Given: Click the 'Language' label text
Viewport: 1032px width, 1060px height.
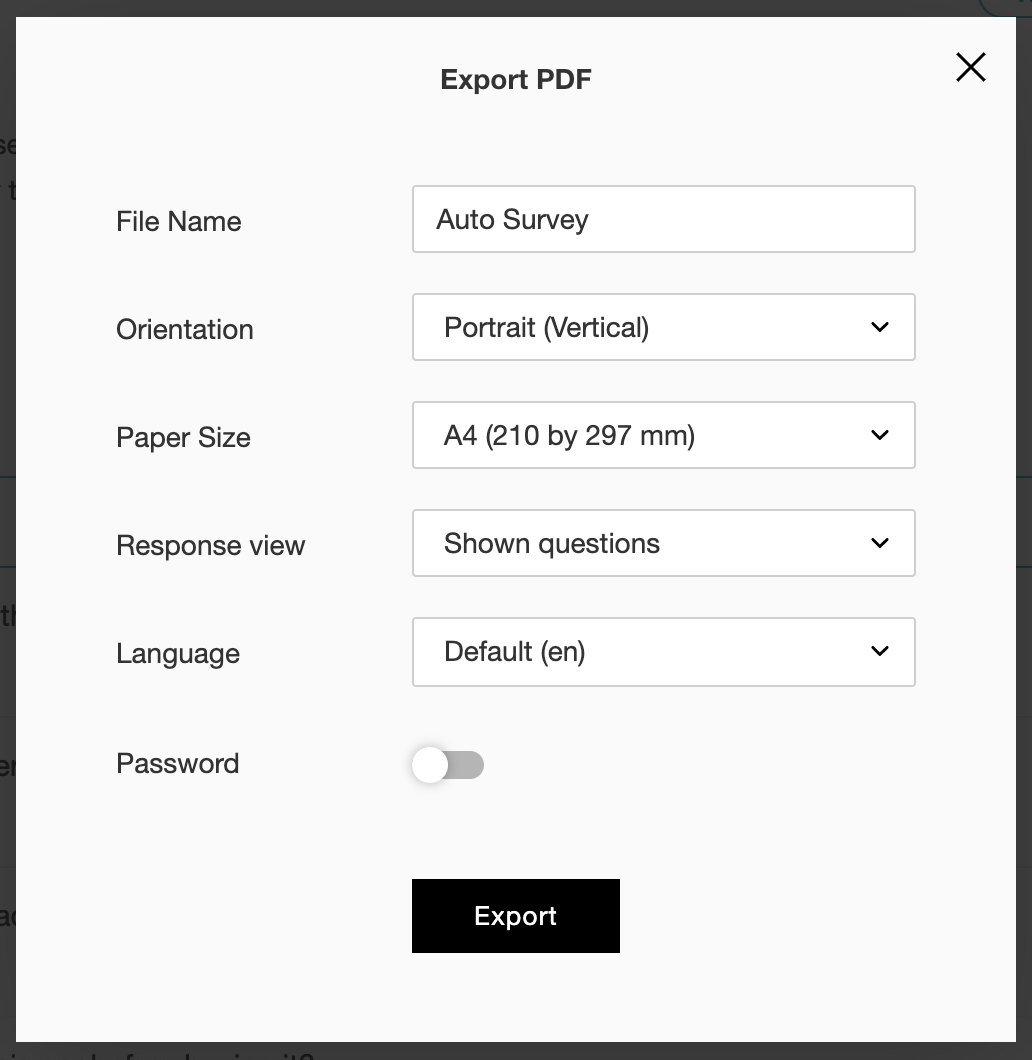Looking at the screenshot, I should (178, 653).
